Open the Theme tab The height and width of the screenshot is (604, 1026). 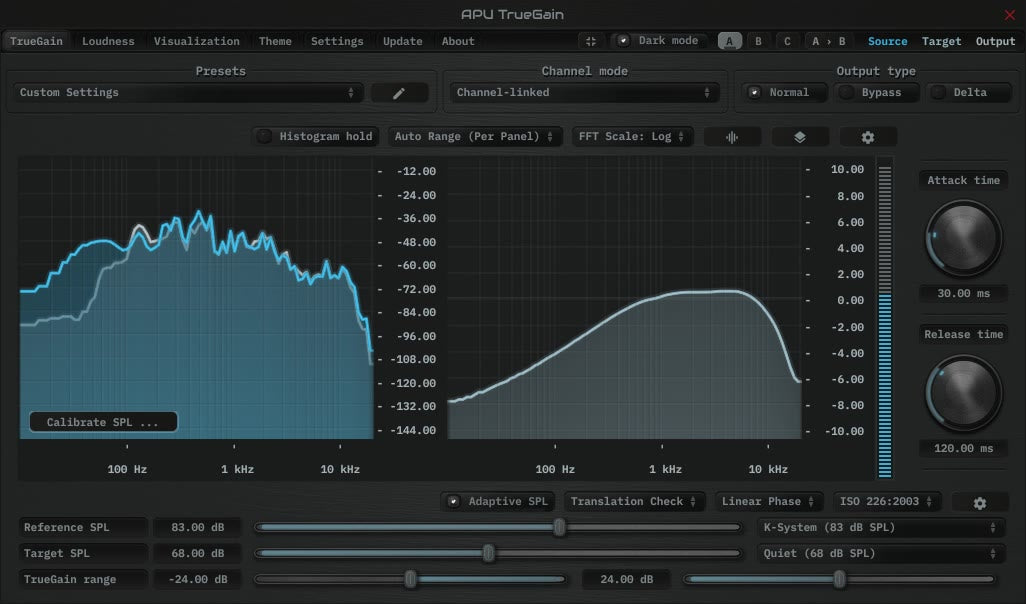click(x=275, y=41)
